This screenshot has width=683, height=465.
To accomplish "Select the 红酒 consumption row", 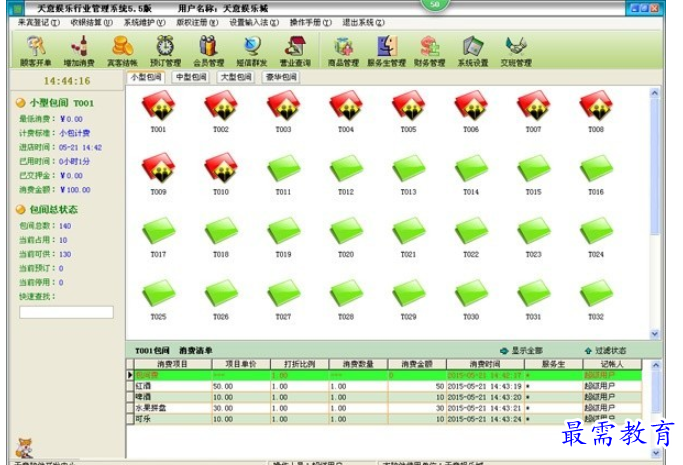I will coord(384,386).
